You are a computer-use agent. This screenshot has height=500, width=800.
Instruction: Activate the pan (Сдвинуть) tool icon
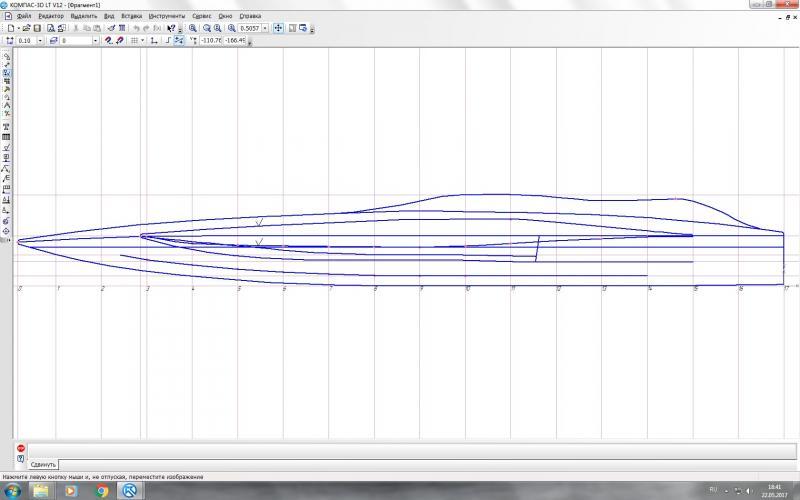point(279,29)
